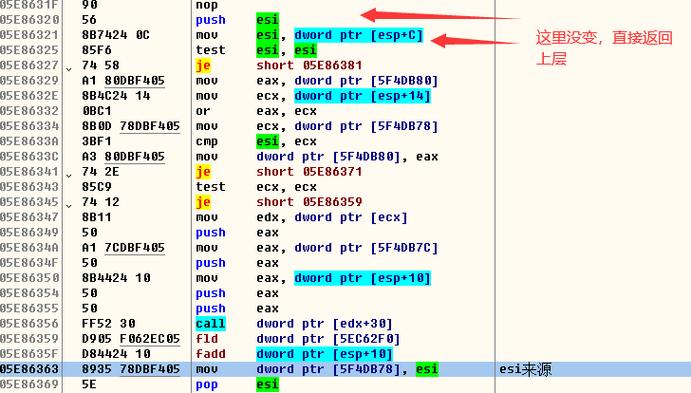691x393 pixels.
Task: Select the nop instruction at top
Action: click(207, 5)
